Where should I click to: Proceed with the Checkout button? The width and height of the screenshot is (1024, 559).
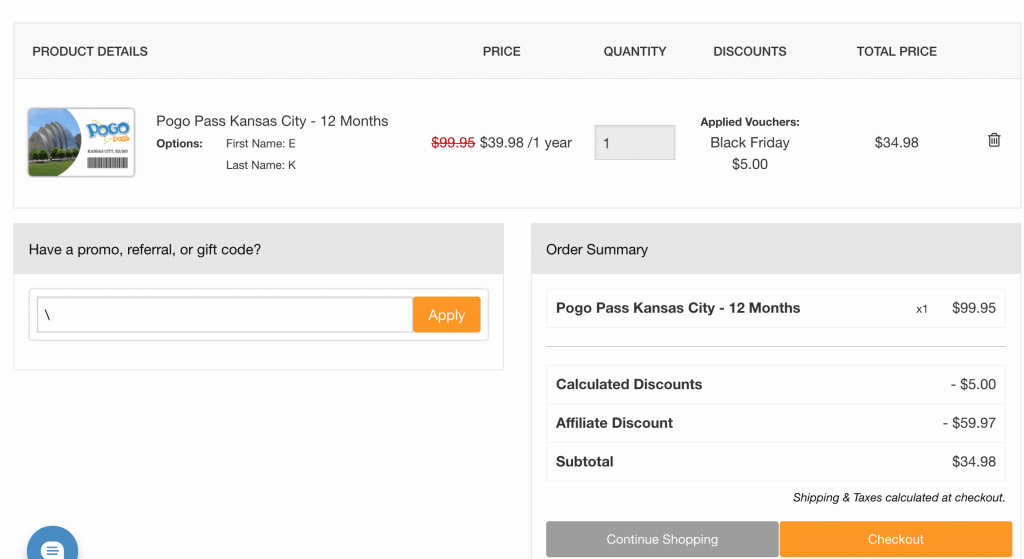click(895, 539)
